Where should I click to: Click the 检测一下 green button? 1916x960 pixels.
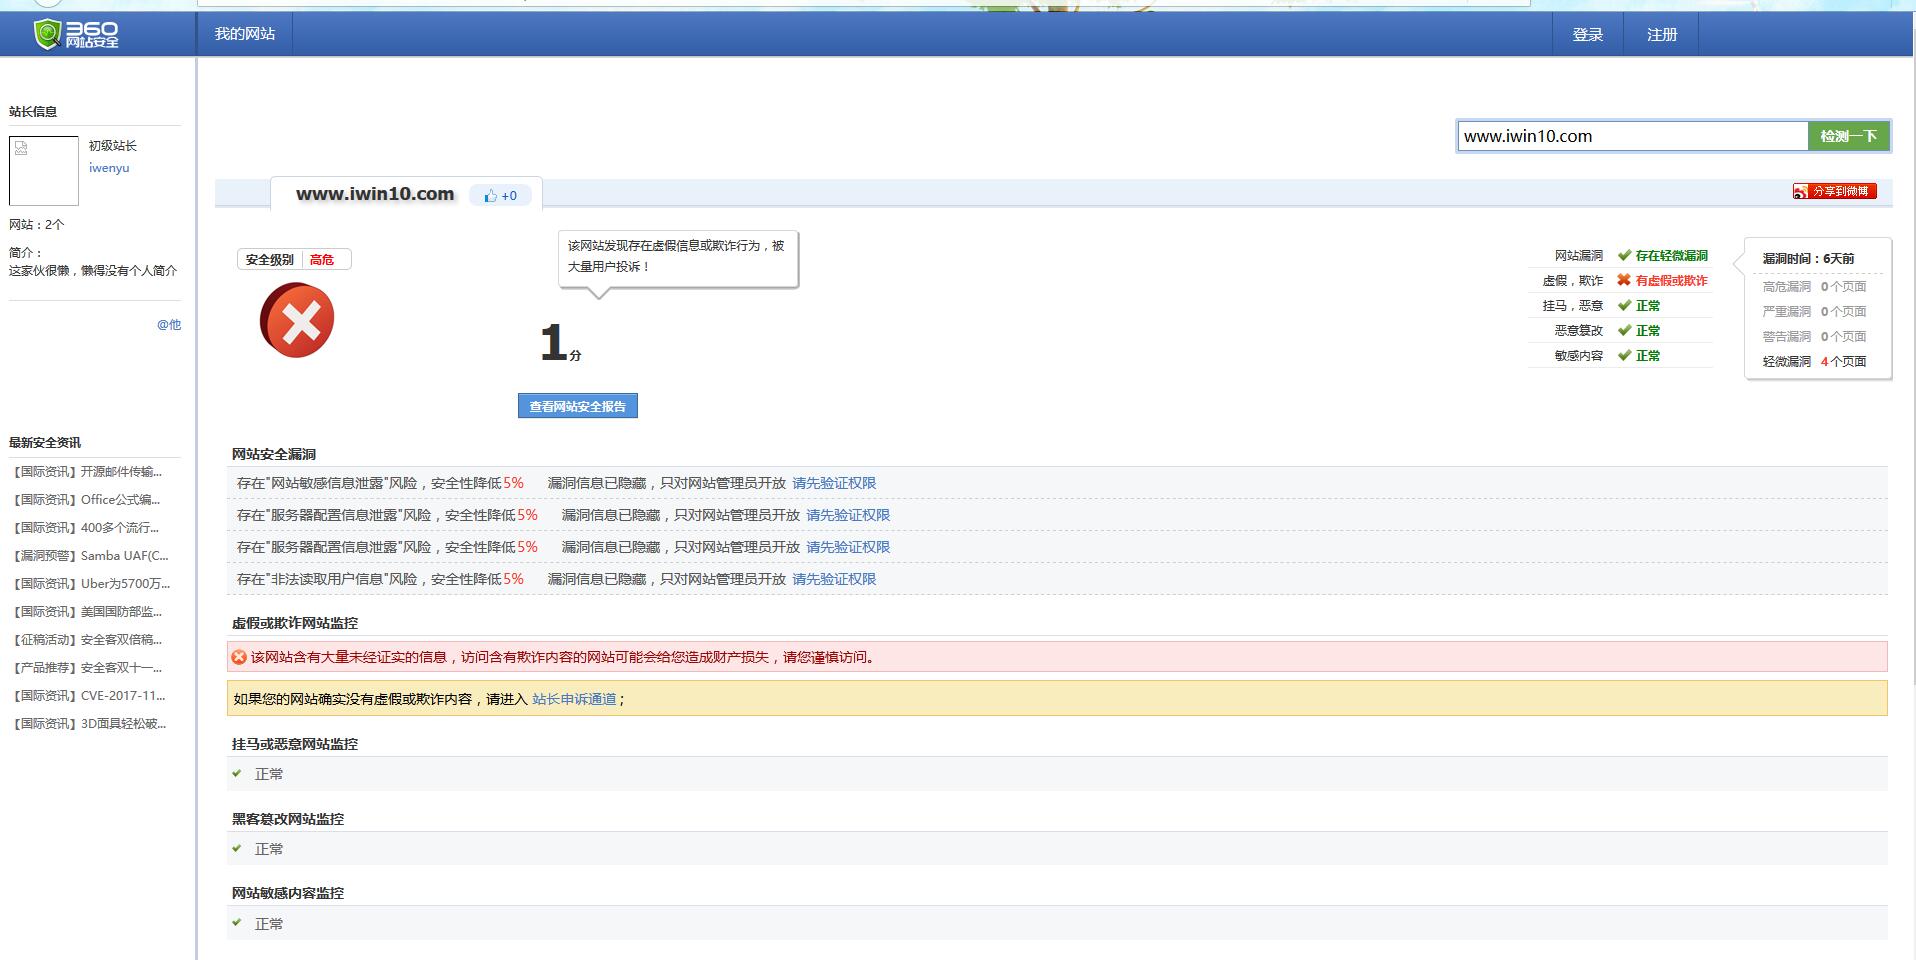pos(1848,136)
